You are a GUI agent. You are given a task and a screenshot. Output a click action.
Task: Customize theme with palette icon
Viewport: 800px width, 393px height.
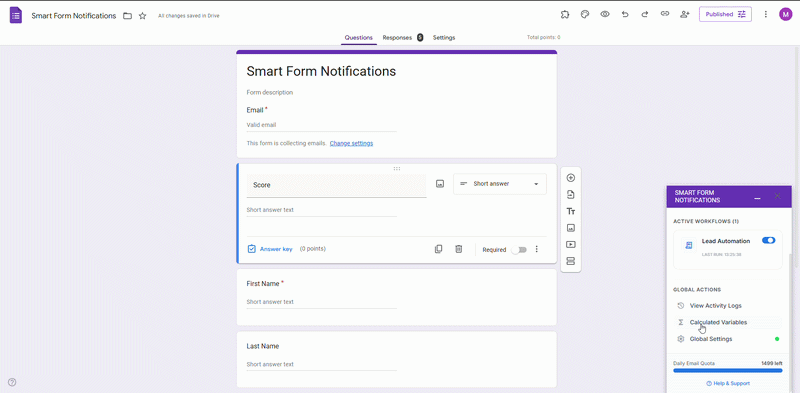coord(585,14)
